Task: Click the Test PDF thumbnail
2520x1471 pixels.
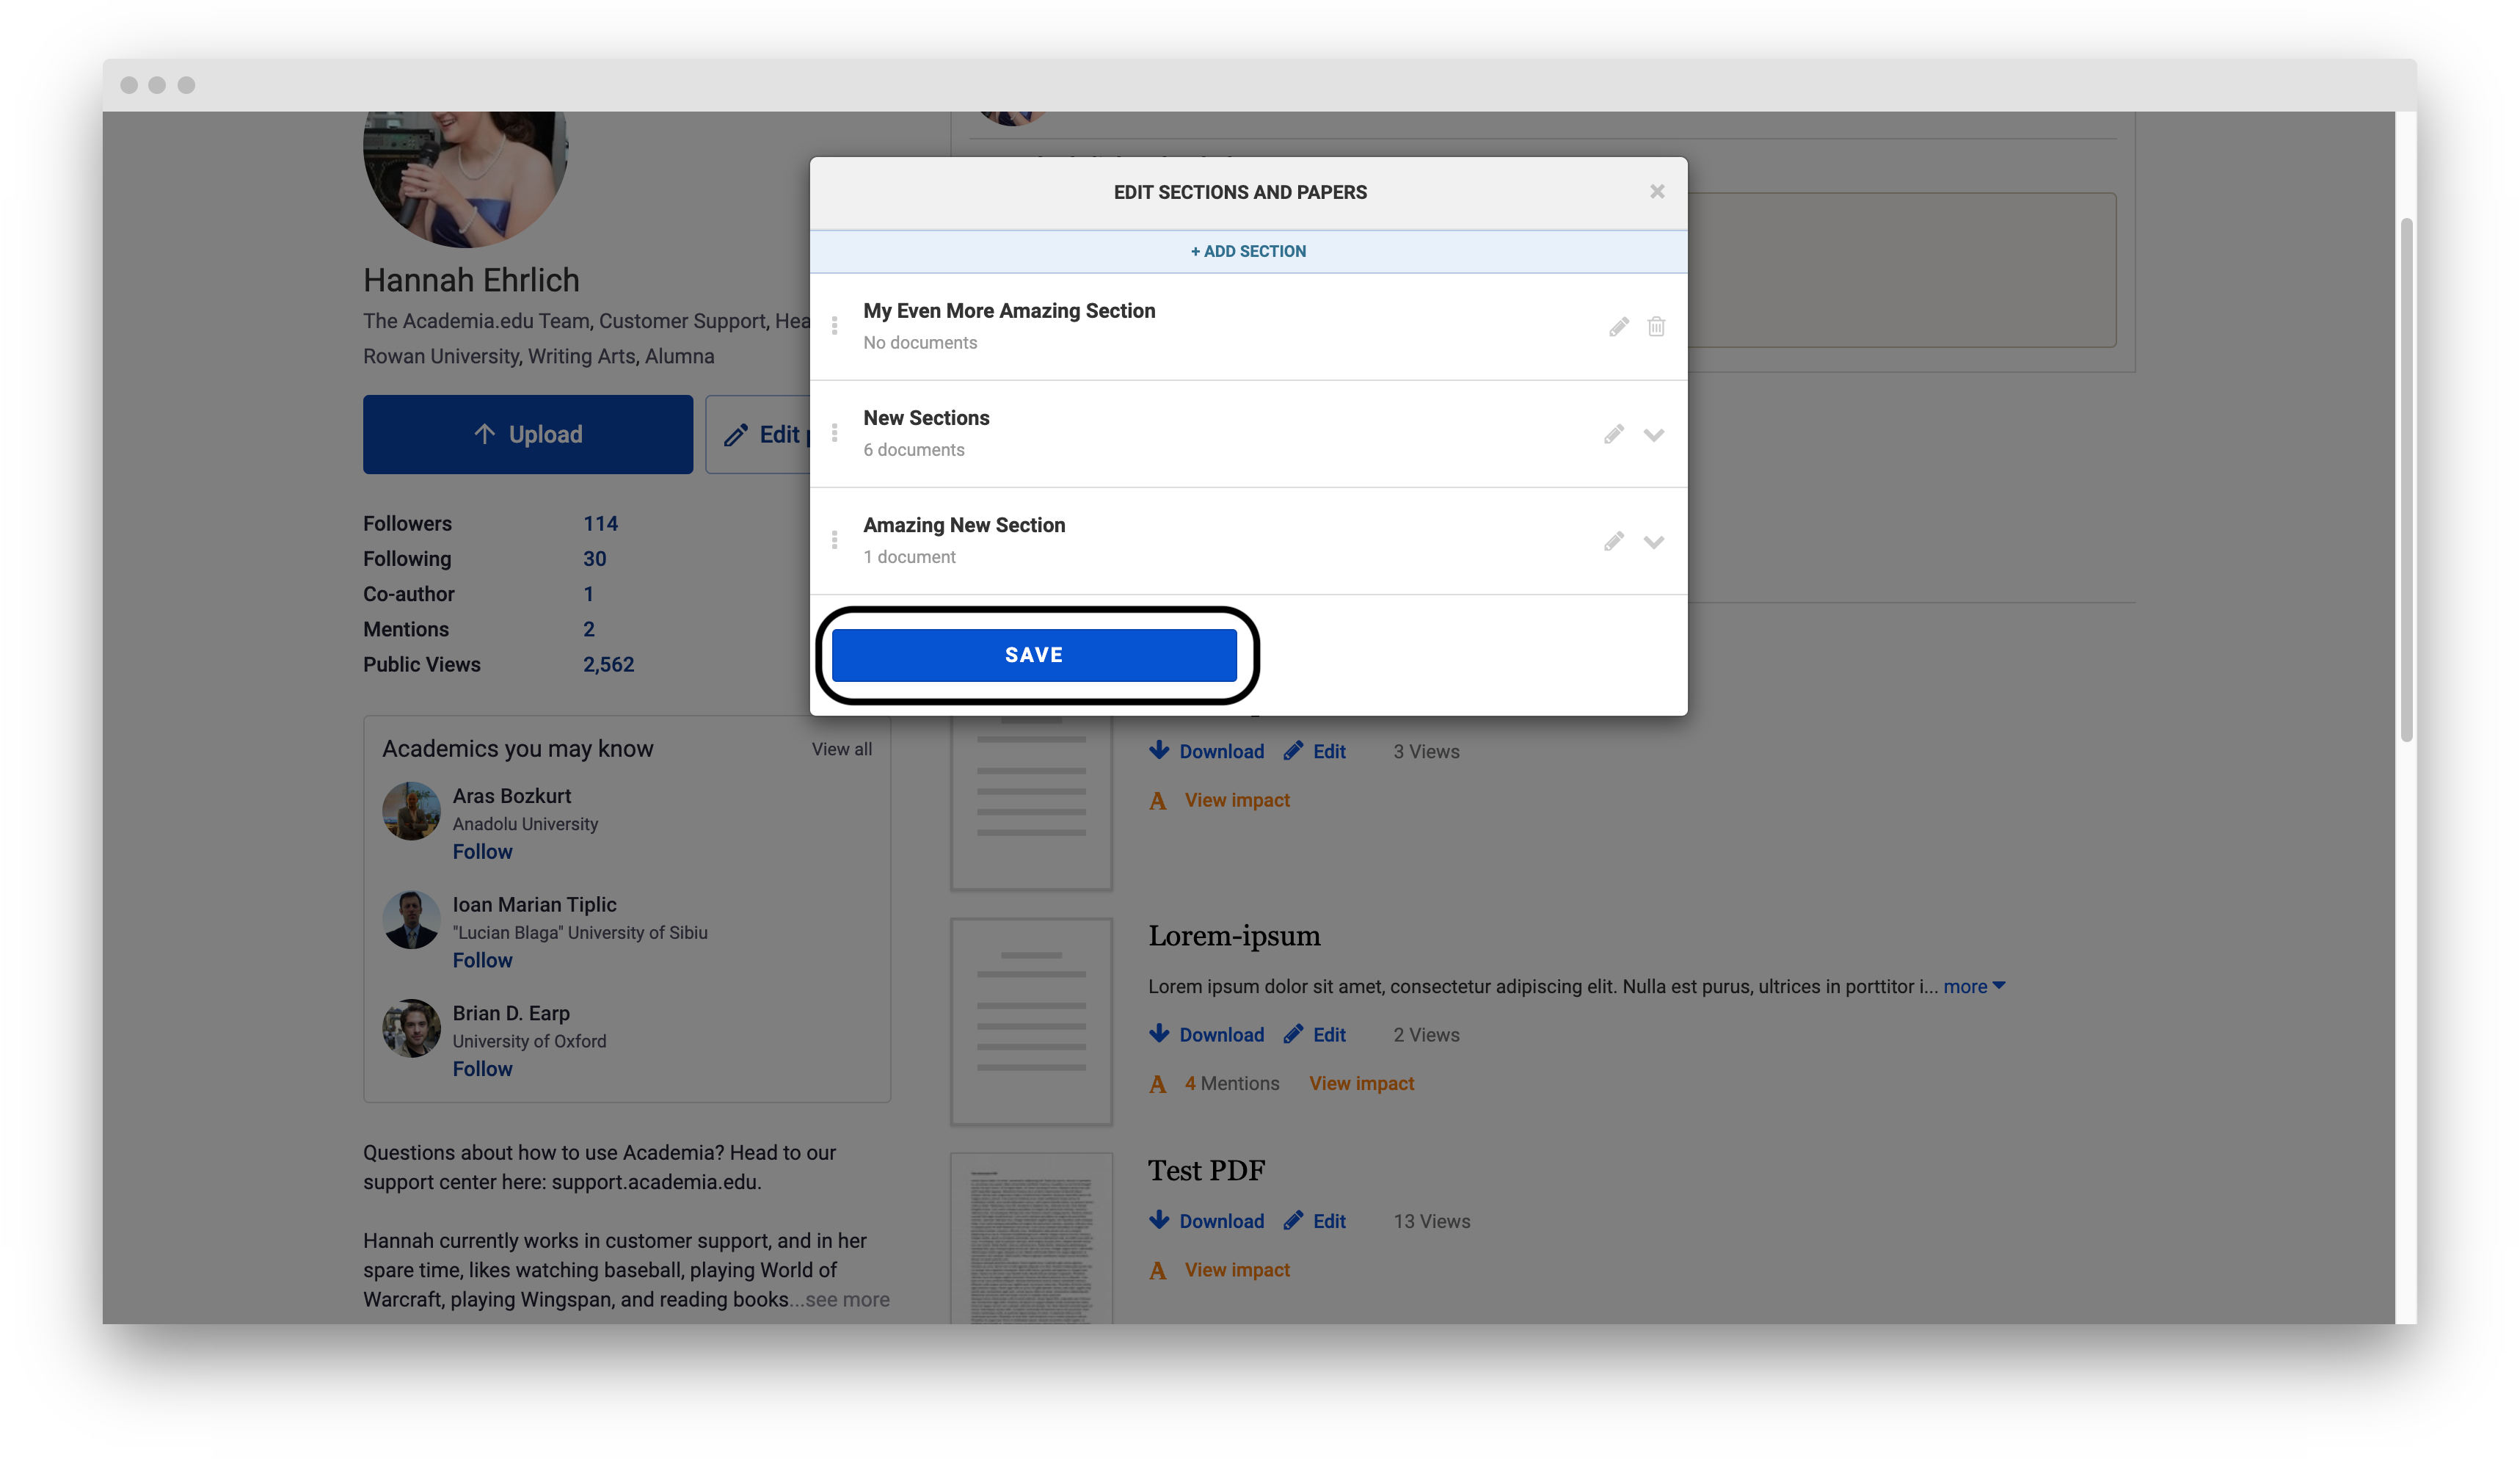Action: click(x=1031, y=1240)
